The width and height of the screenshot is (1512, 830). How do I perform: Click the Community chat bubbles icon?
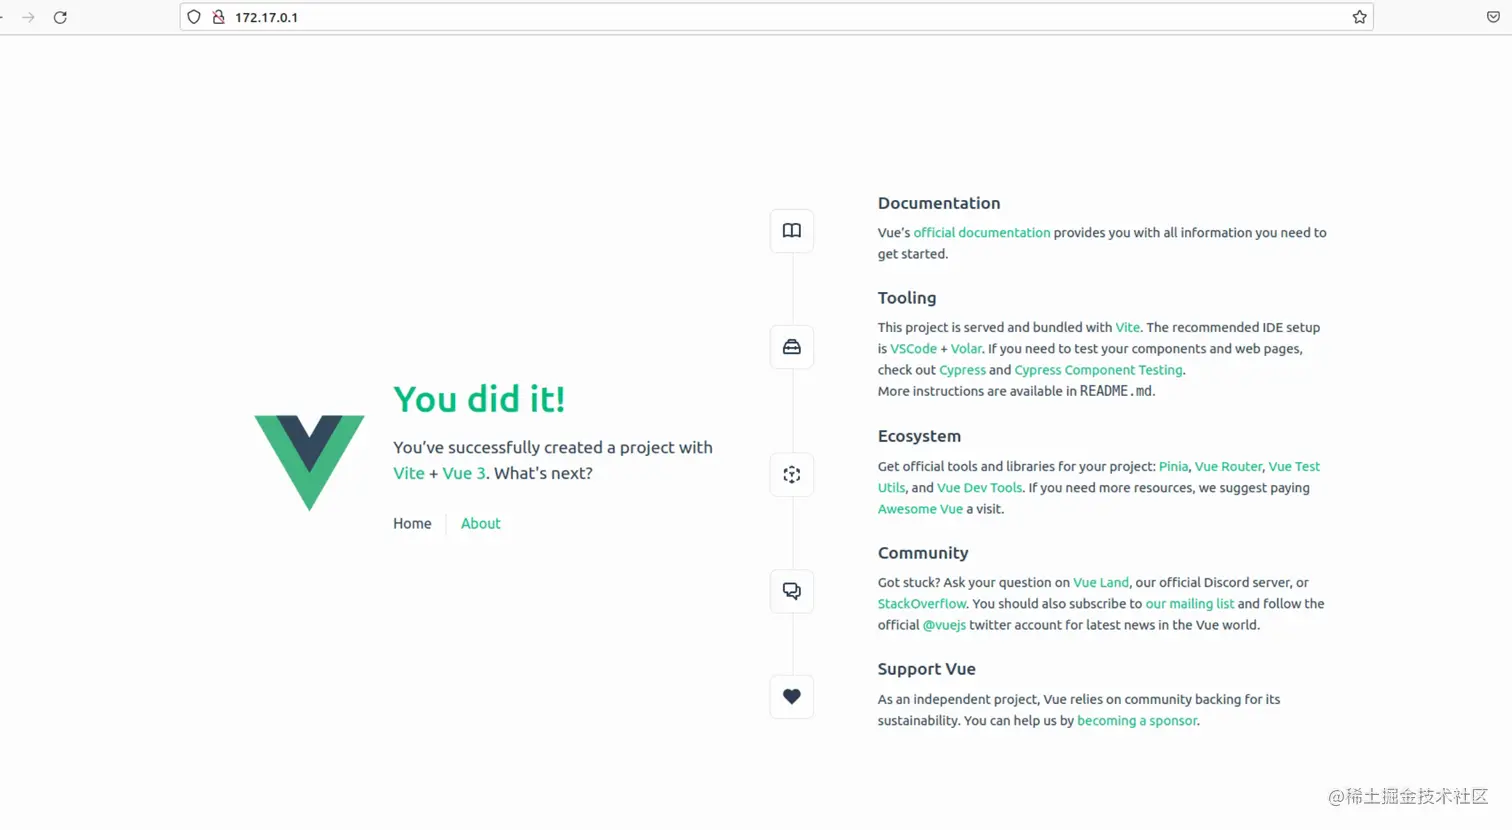coord(791,591)
